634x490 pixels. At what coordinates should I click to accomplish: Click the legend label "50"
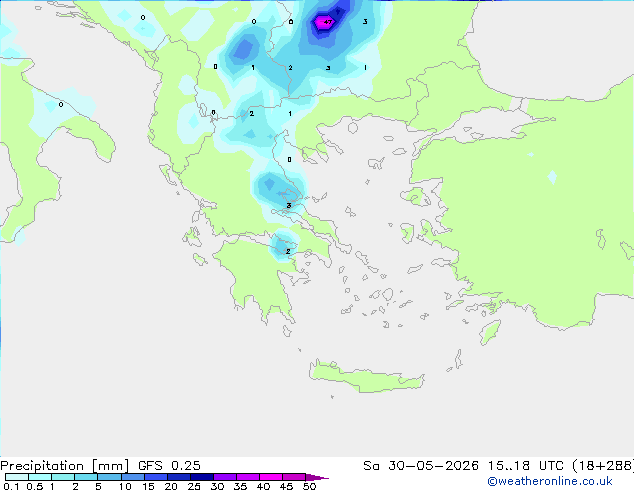[x=309, y=486]
